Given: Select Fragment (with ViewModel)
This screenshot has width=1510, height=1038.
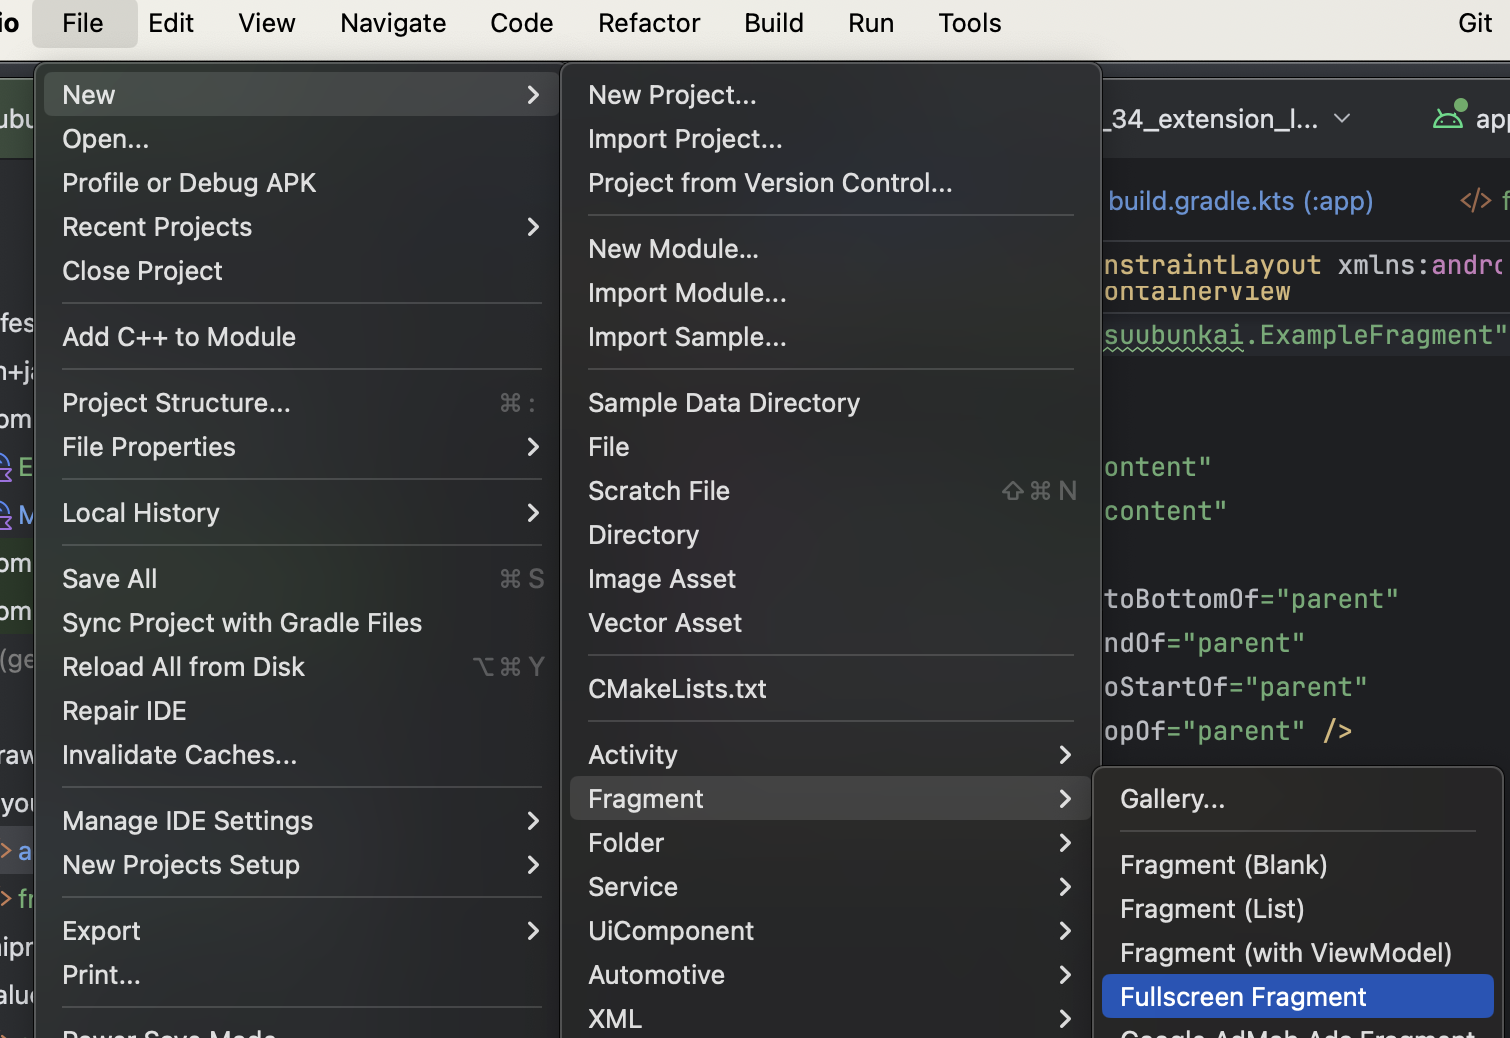Looking at the screenshot, I should point(1298,953).
